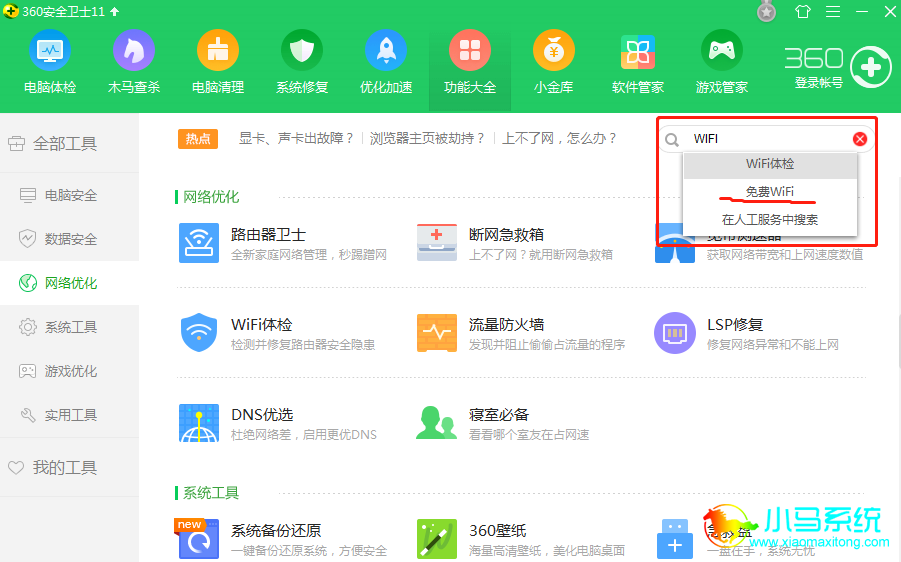Click 浏览器主页被劫持？ hot link

click(x=428, y=138)
